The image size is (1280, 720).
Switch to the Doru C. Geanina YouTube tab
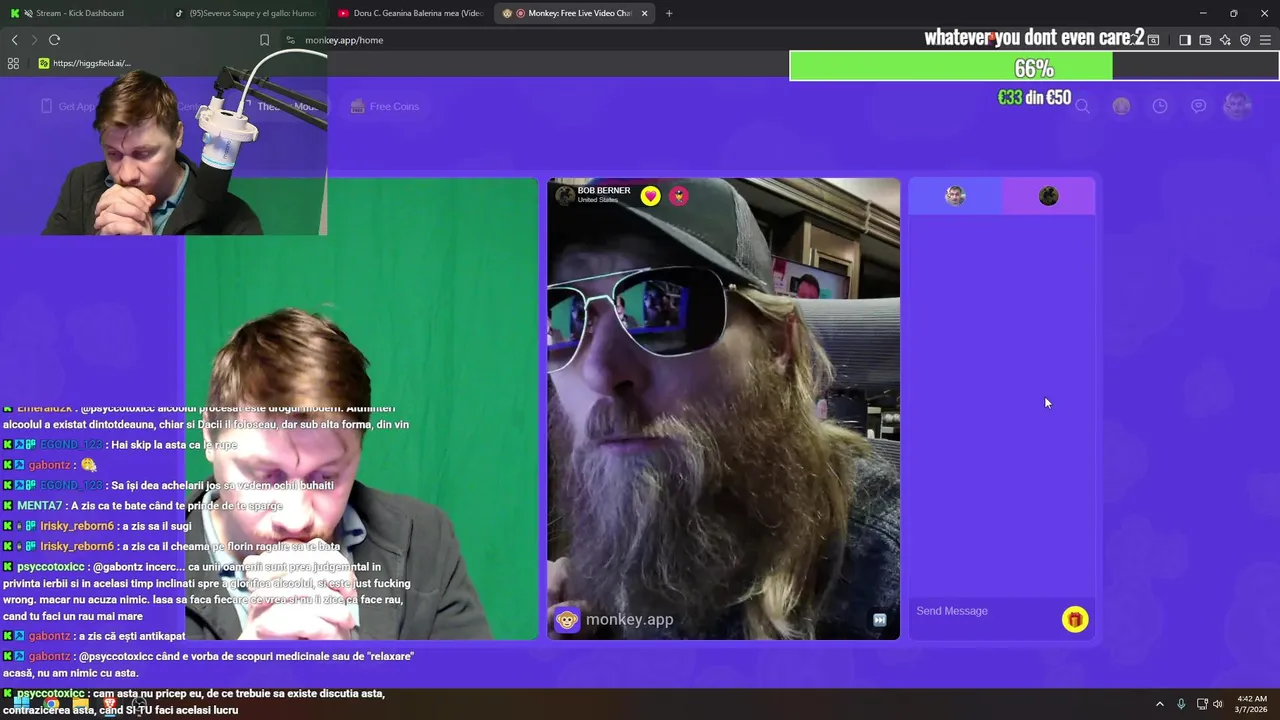410,13
